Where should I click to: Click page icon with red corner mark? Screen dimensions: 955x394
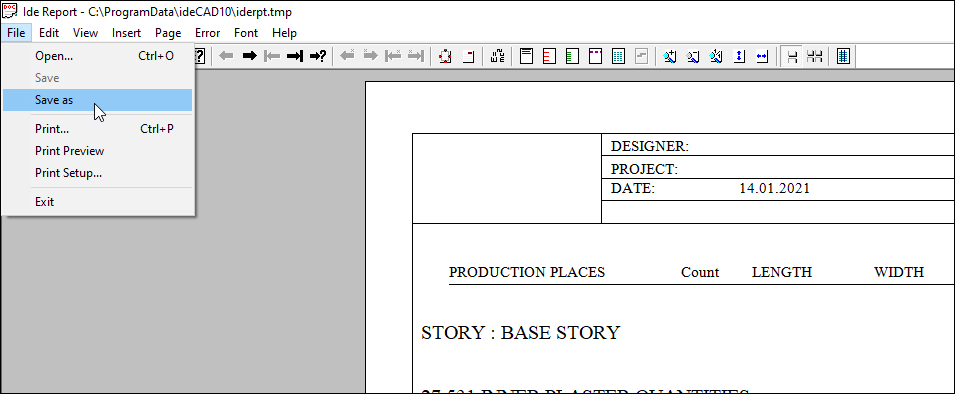pos(468,57)
